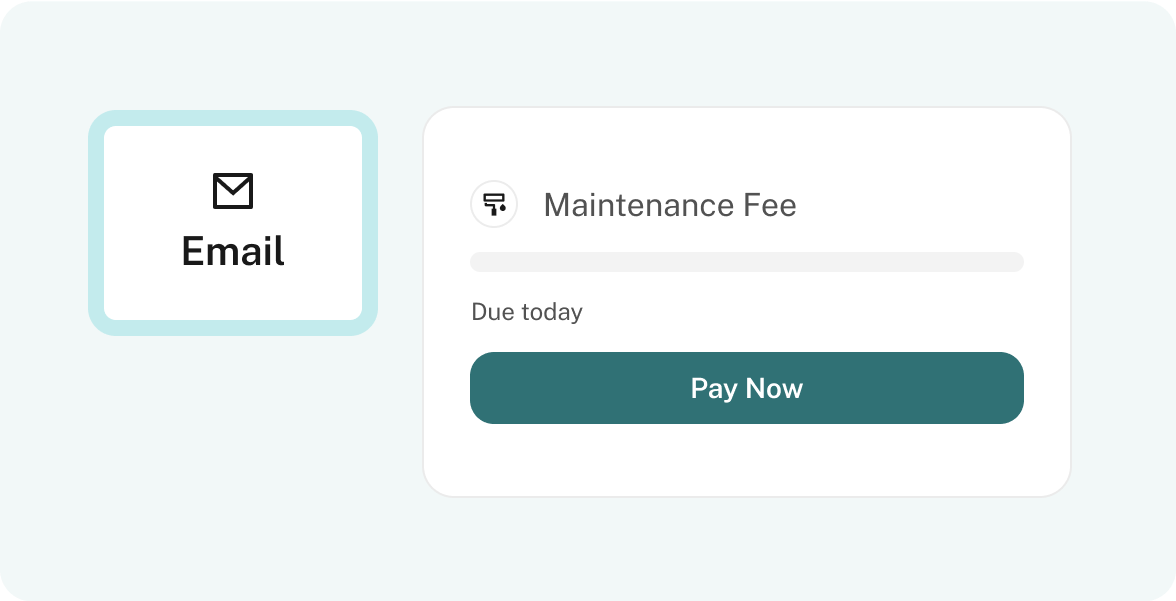Click the gray progress bar
This screenshot has height=601, width=1176.
tap(746, 262)
